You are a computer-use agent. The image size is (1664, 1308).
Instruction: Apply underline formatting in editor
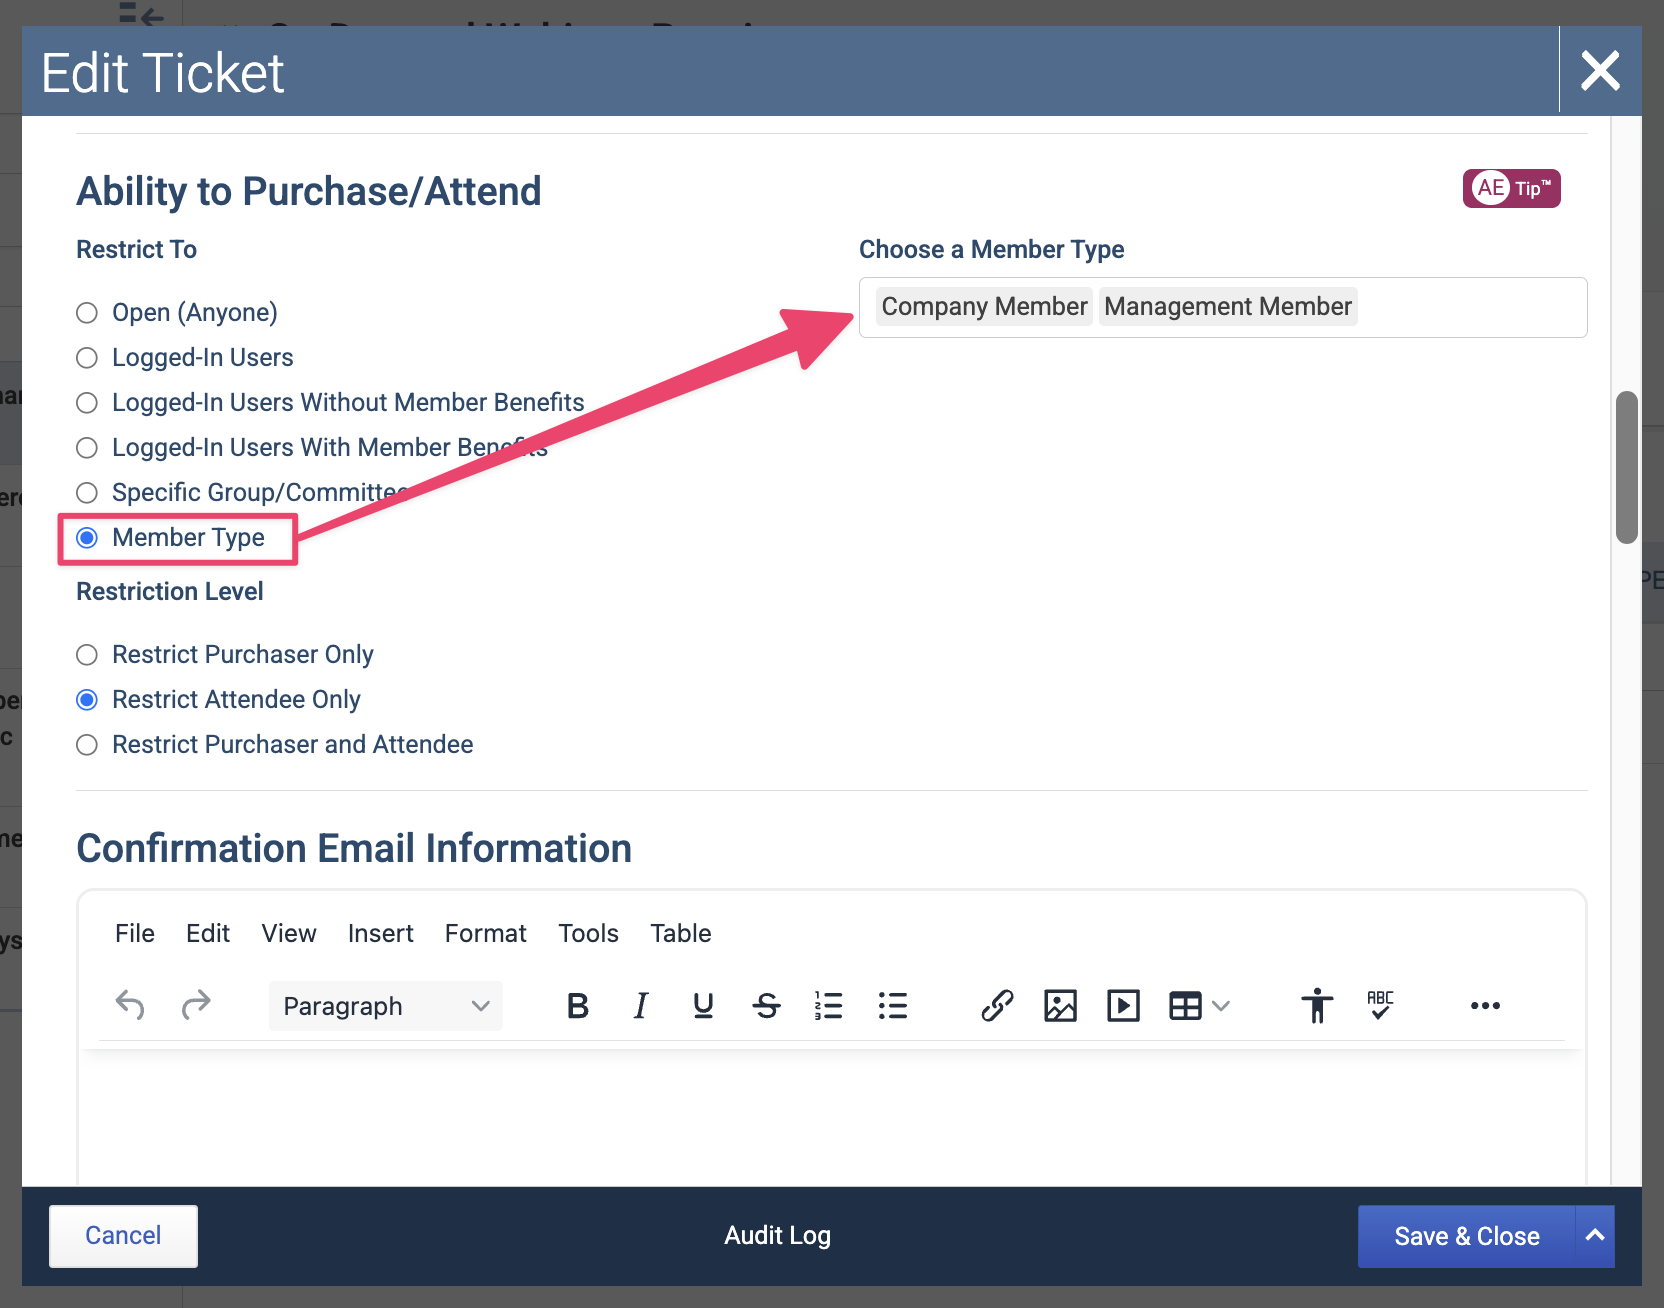click(703, 1006)
